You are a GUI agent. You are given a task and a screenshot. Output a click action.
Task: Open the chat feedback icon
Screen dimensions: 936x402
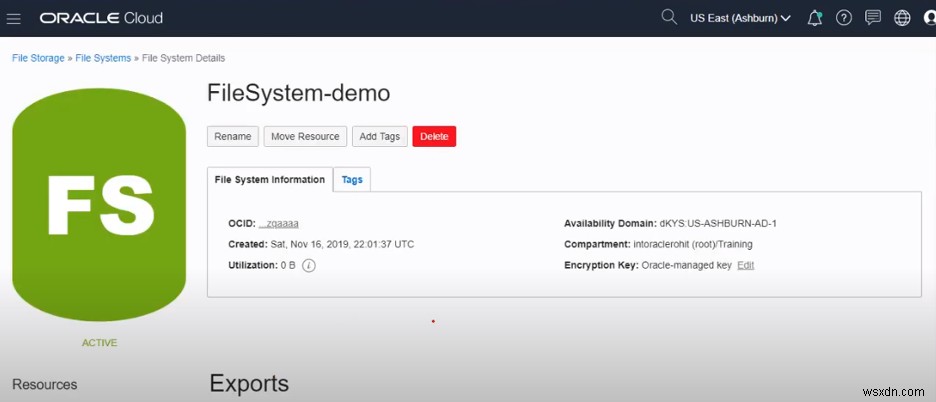click(873, 19)
